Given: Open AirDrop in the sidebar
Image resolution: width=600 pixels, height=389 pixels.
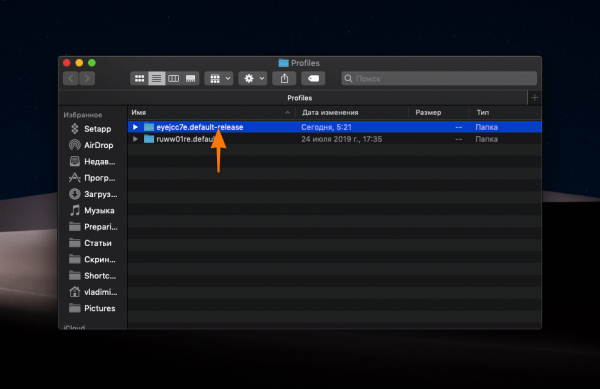Looking at the screenshot, I should click(91, 145).
